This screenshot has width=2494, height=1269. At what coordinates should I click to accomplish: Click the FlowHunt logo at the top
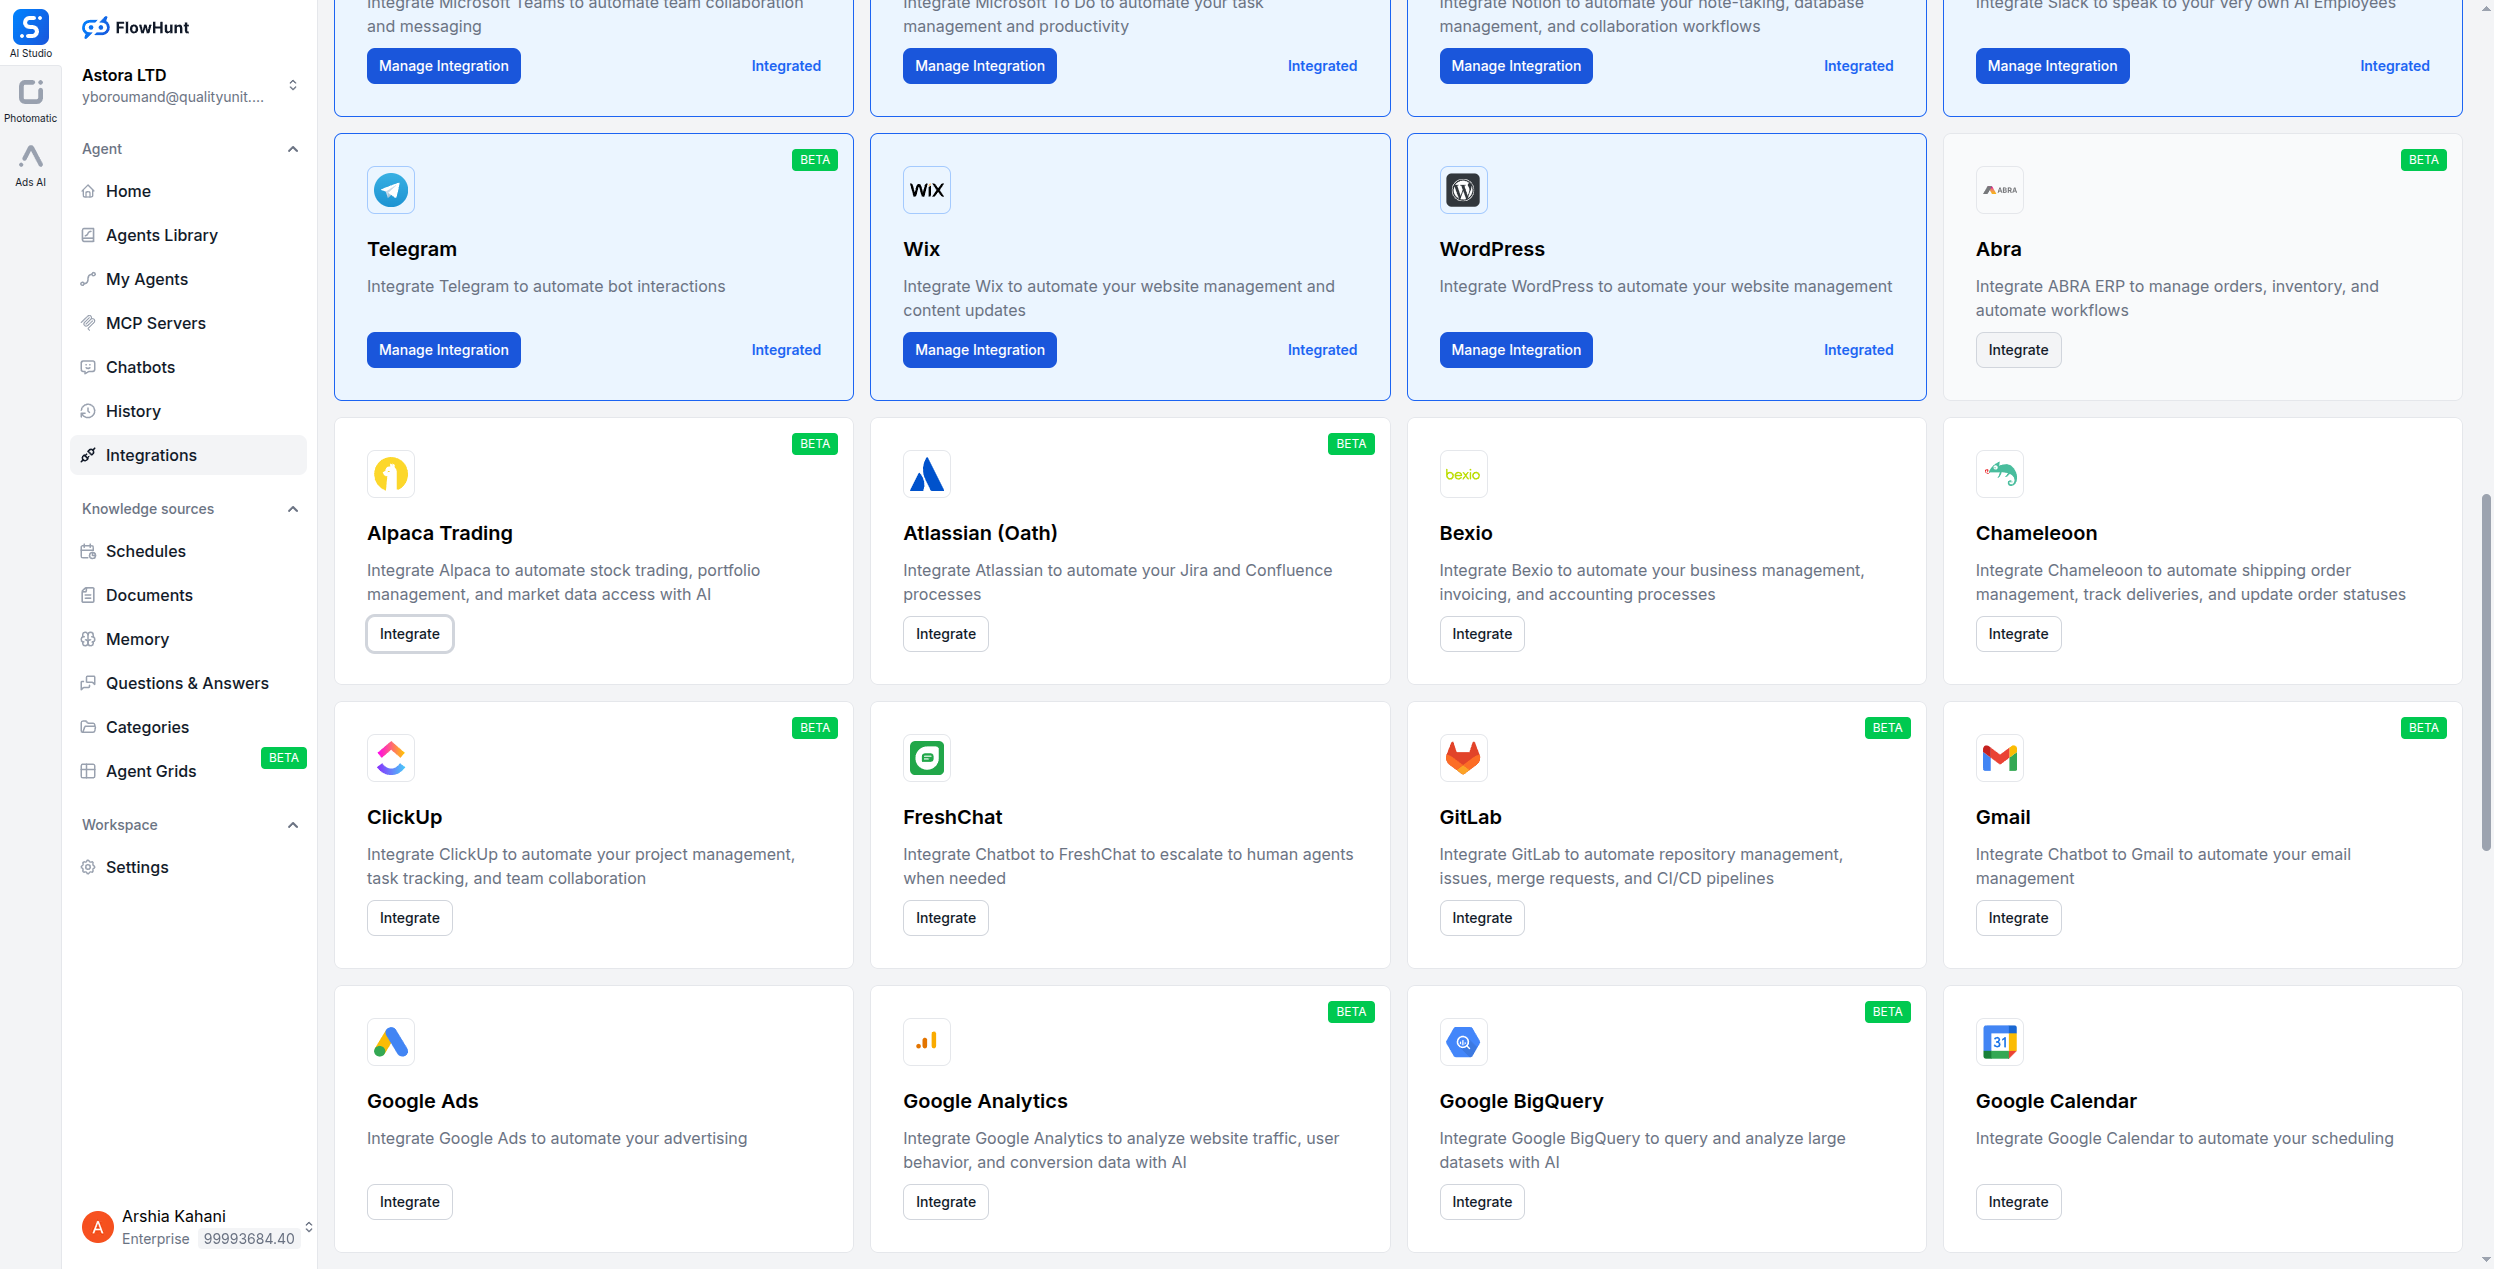click(135, 27)
